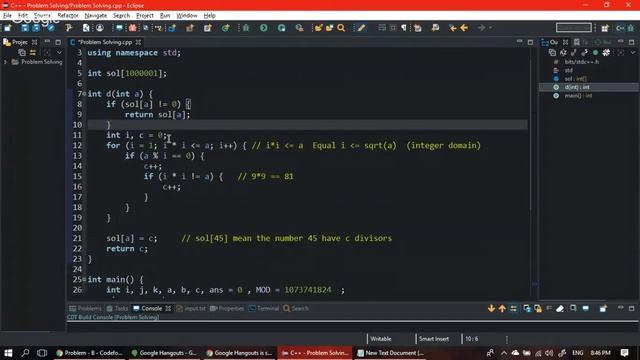Image resolution: width=640 pixels, height=360 pixels.
Task: Select std namespace entry in Outline
Action: click(x=569, y=70)
